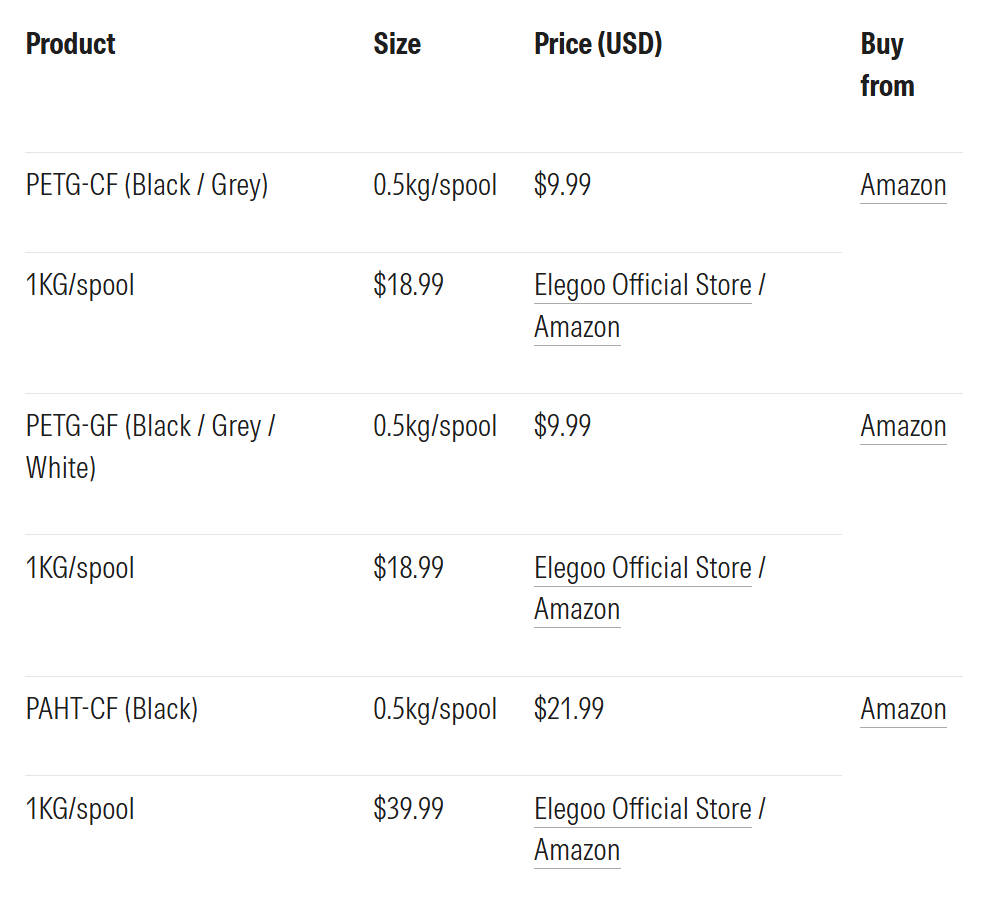Screen dimensions: 984x909
Task: Select the PETG-CF (Black / Grey) product cell
Action: coord(147,186)
